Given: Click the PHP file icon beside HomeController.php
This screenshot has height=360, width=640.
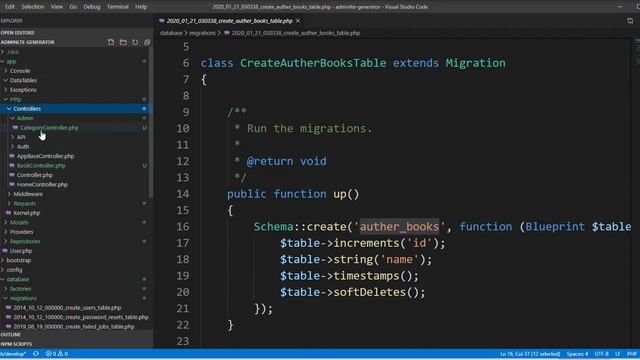Looking at the screenshot, I should (12, 184).
